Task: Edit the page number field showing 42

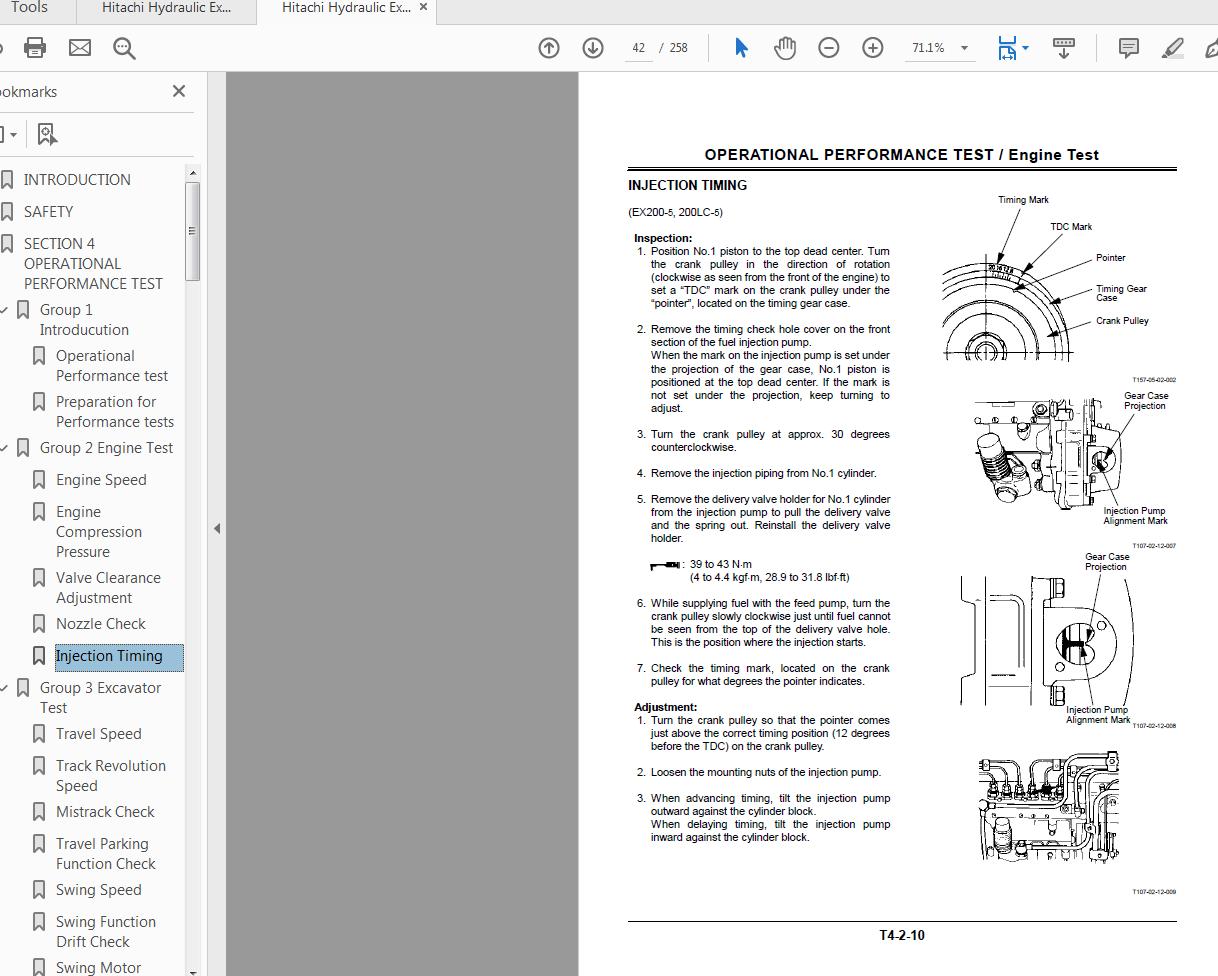Action: click(638, 47)
